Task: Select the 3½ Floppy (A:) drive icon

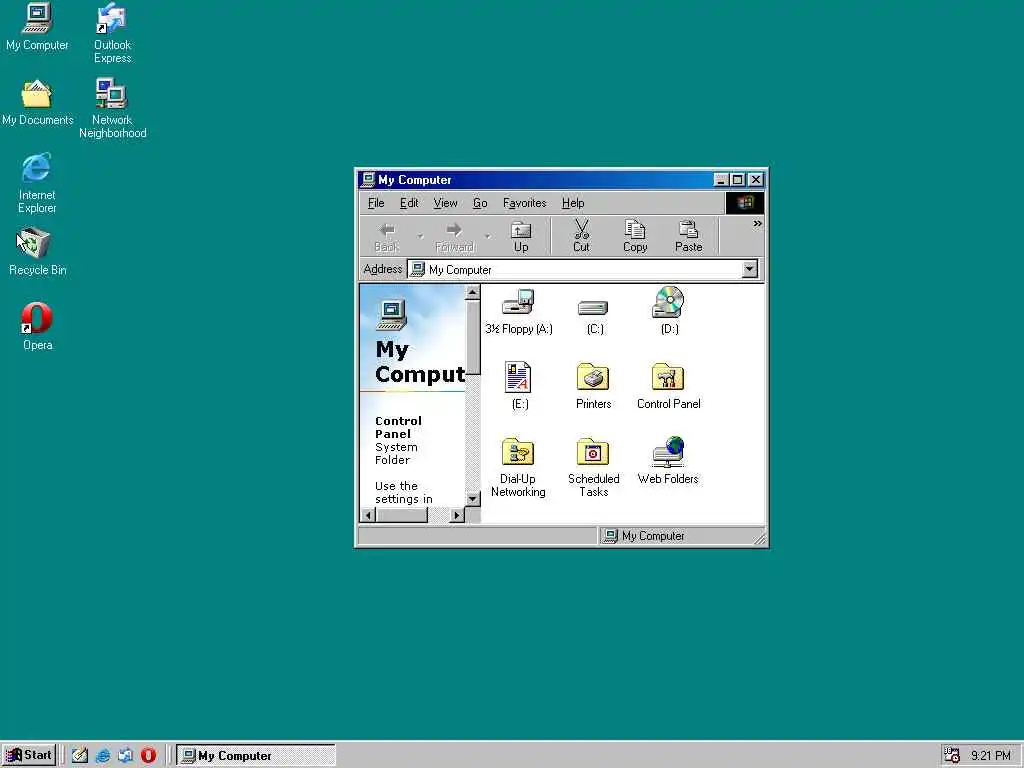Action: [519, 312]
